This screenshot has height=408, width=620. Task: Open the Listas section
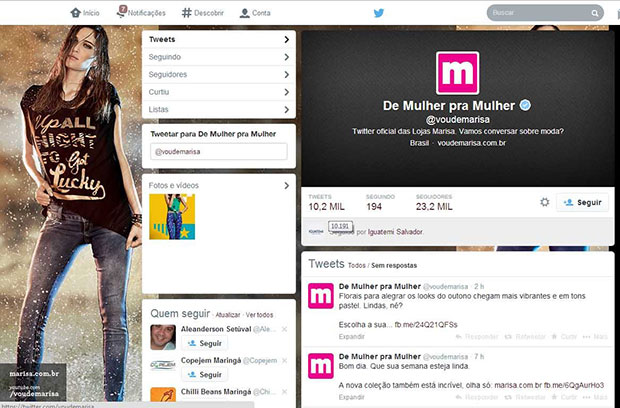[219, 109]
